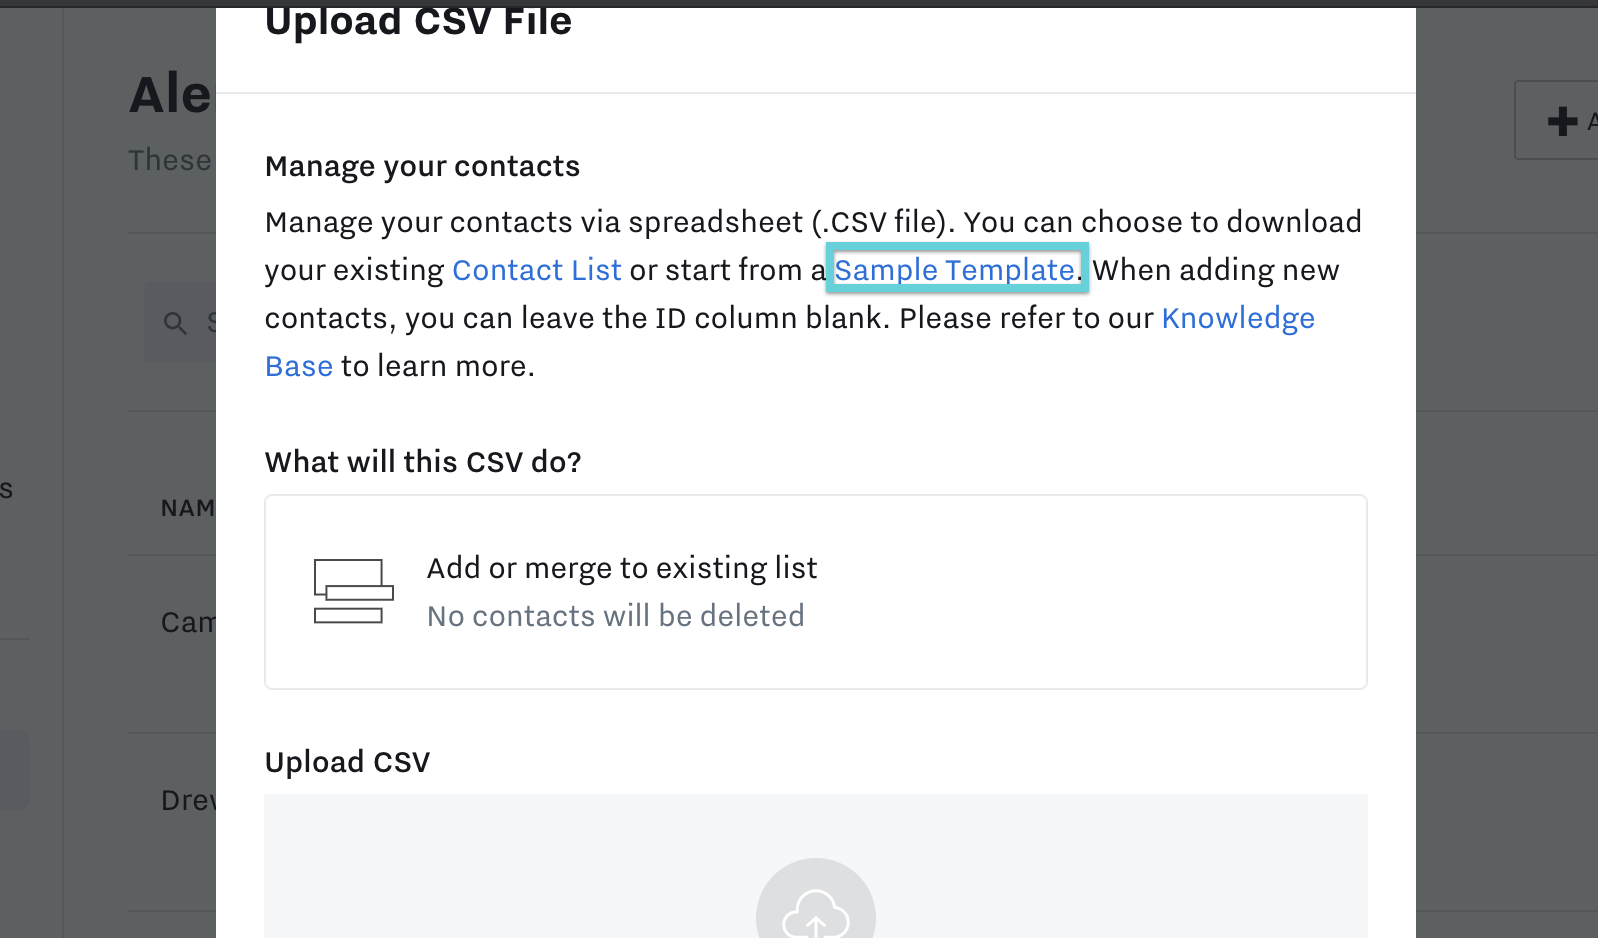Open the Contact List download link
The image size is (1598, 938).
point(537,270)
